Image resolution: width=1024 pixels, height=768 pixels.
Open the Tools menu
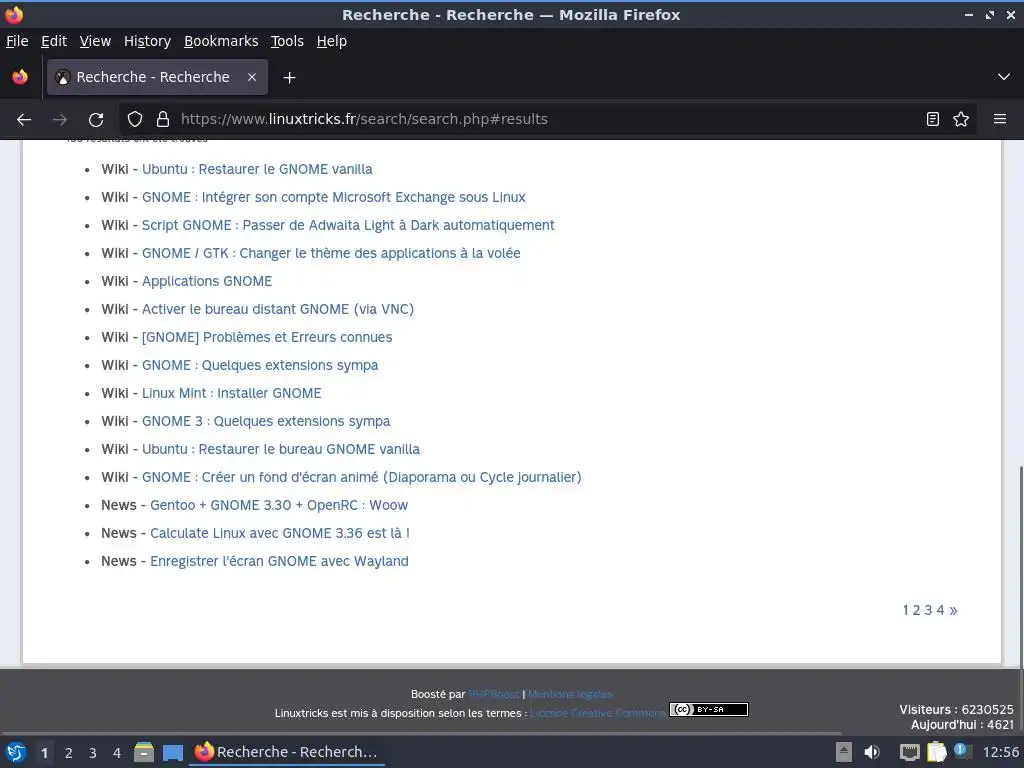pos(287,41)
